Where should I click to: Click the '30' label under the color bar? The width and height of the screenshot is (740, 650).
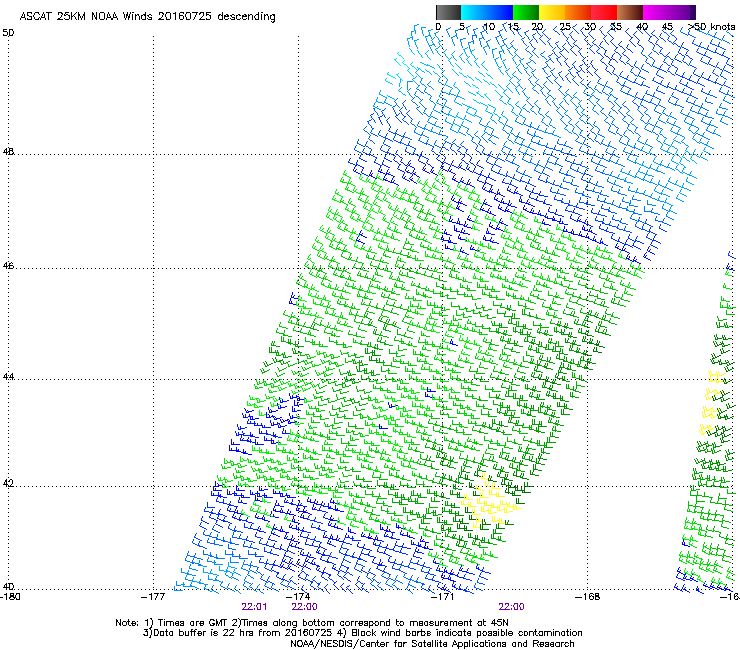(590, 27)
